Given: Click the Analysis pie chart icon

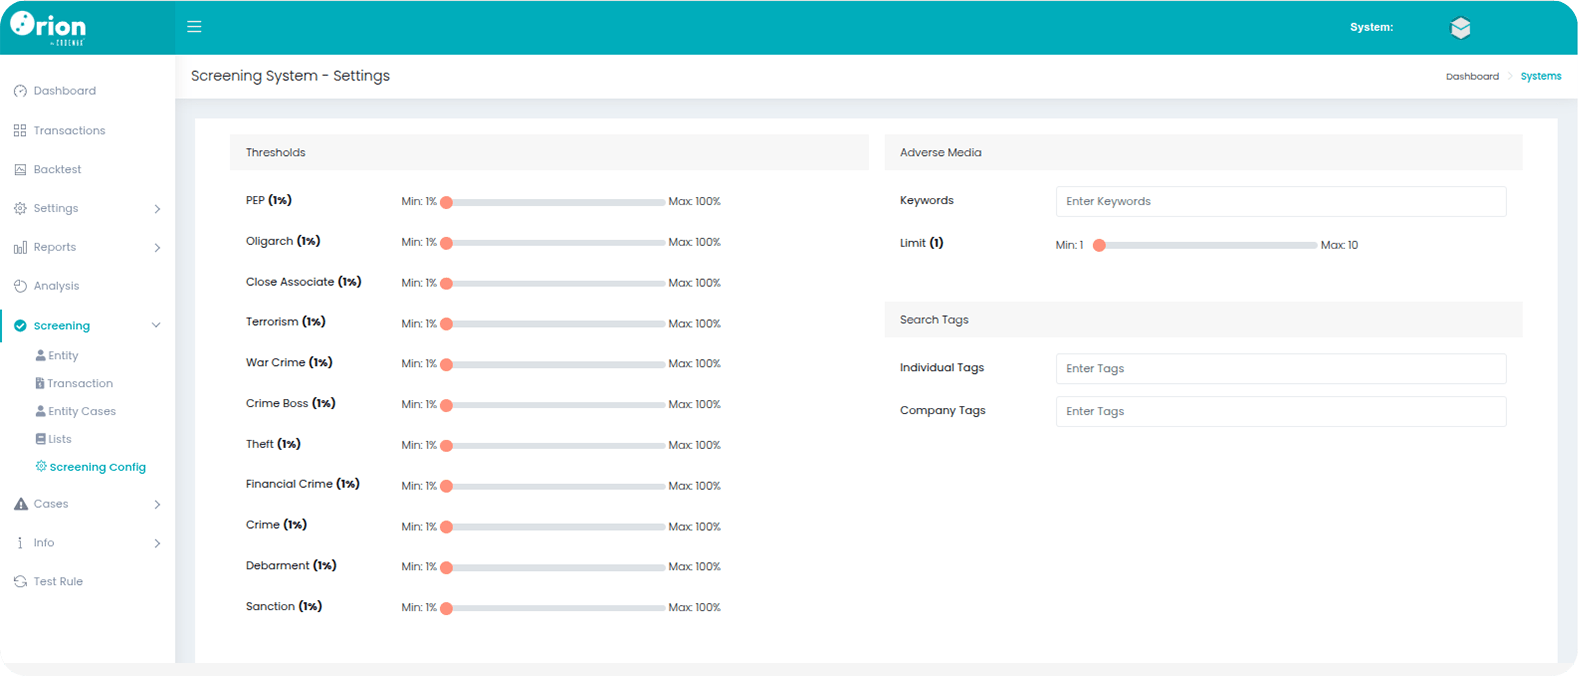Looking at the screenshot, I should point(20,286).
